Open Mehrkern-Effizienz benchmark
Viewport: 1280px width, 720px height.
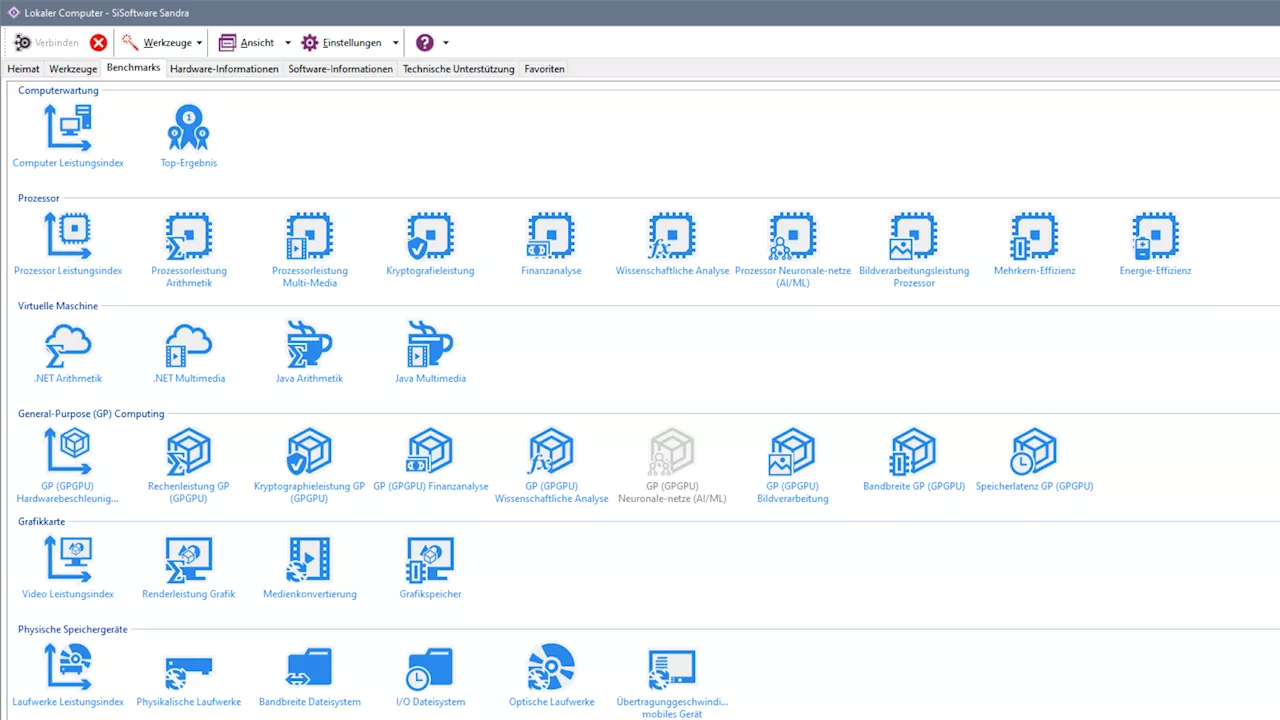coord(1035,244)
